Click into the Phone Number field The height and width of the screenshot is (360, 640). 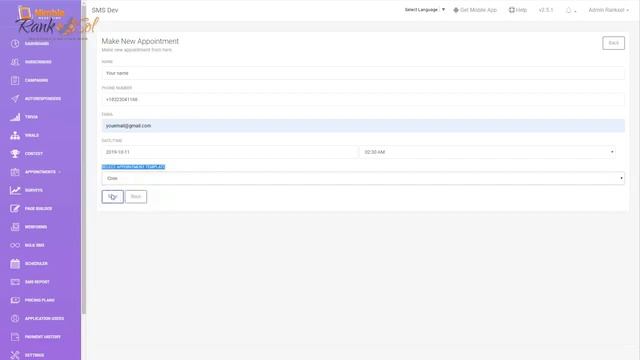point(363,100)
